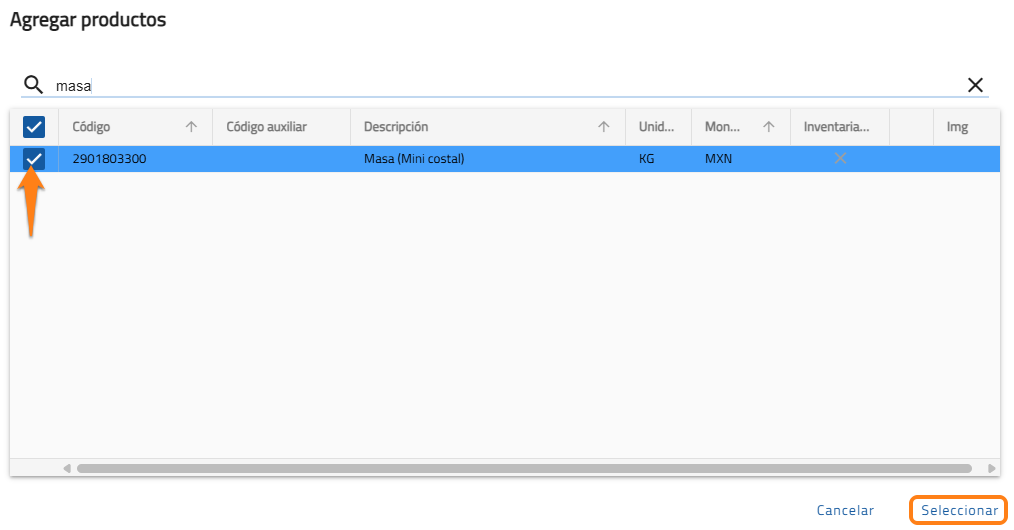The height and width of the screenshot is (530, 1014).
Task: Click the magnifying glass search icon
Action: coord(34,85)
